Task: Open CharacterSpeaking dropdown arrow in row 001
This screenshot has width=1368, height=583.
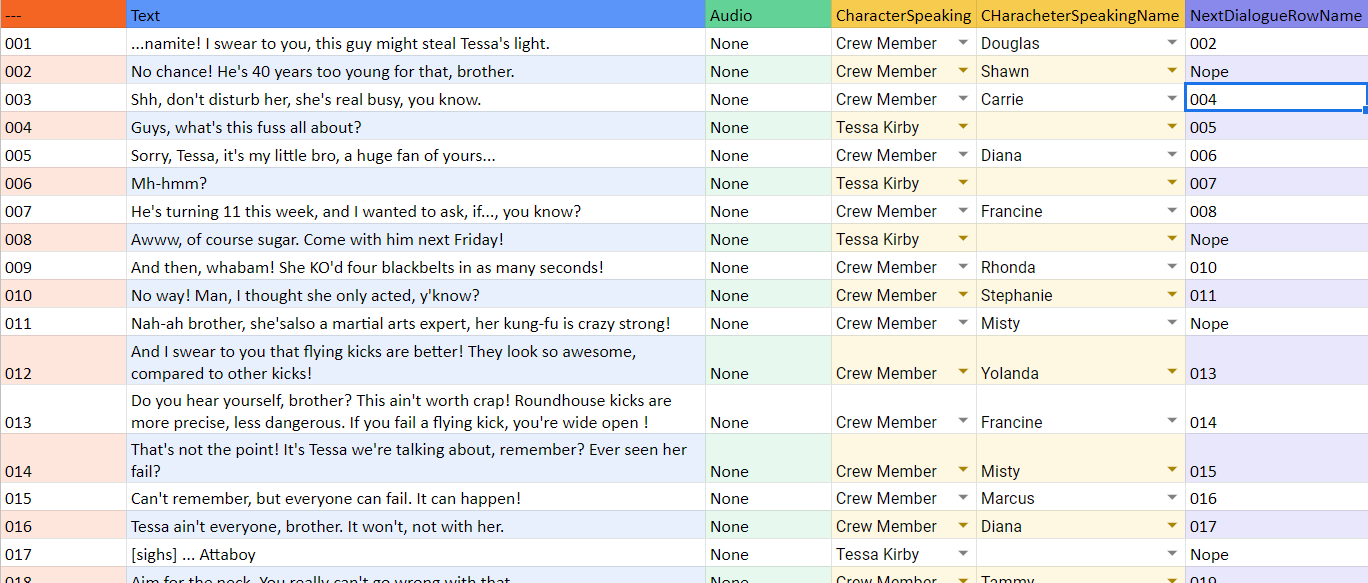Action: 962,43
